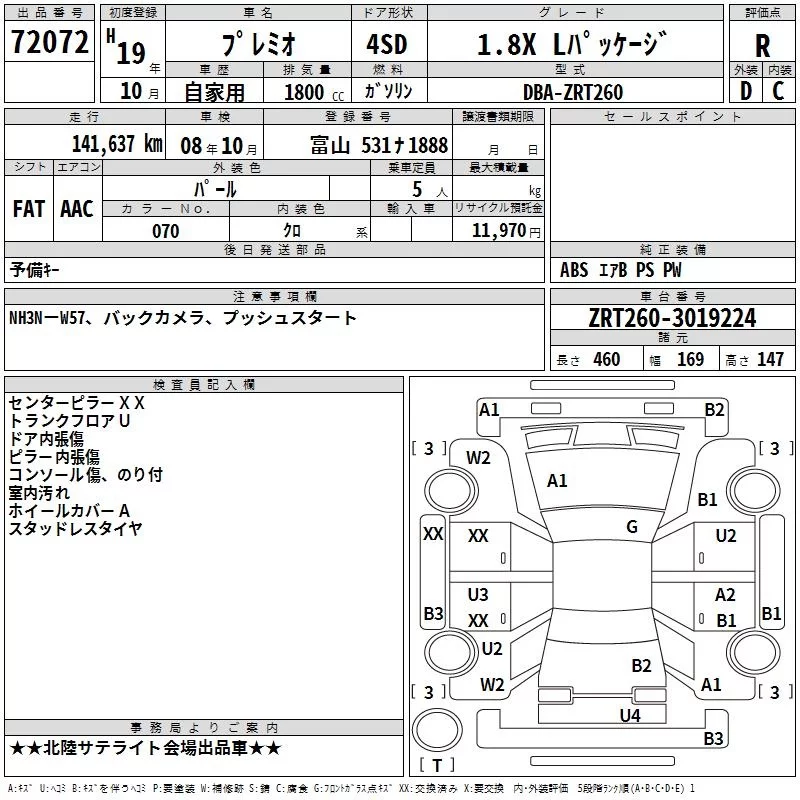Click chassis number ZRT260-3019224
The image size is (800, 800).
click(672, 318)
